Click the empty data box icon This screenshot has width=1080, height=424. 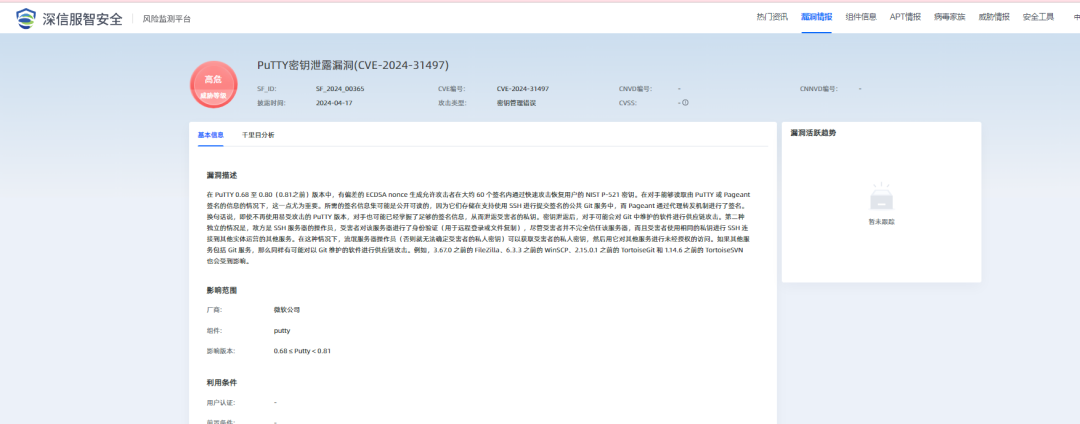(x=882, y=198)
